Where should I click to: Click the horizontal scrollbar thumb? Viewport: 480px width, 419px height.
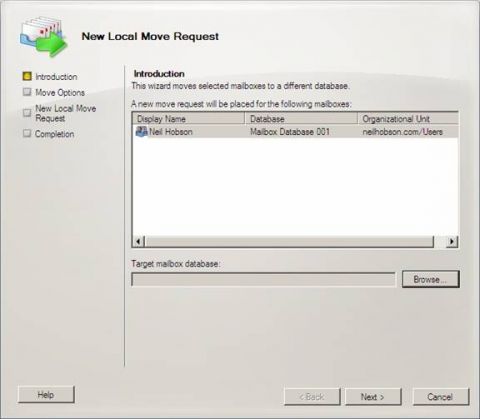click(x=289, y=241)
